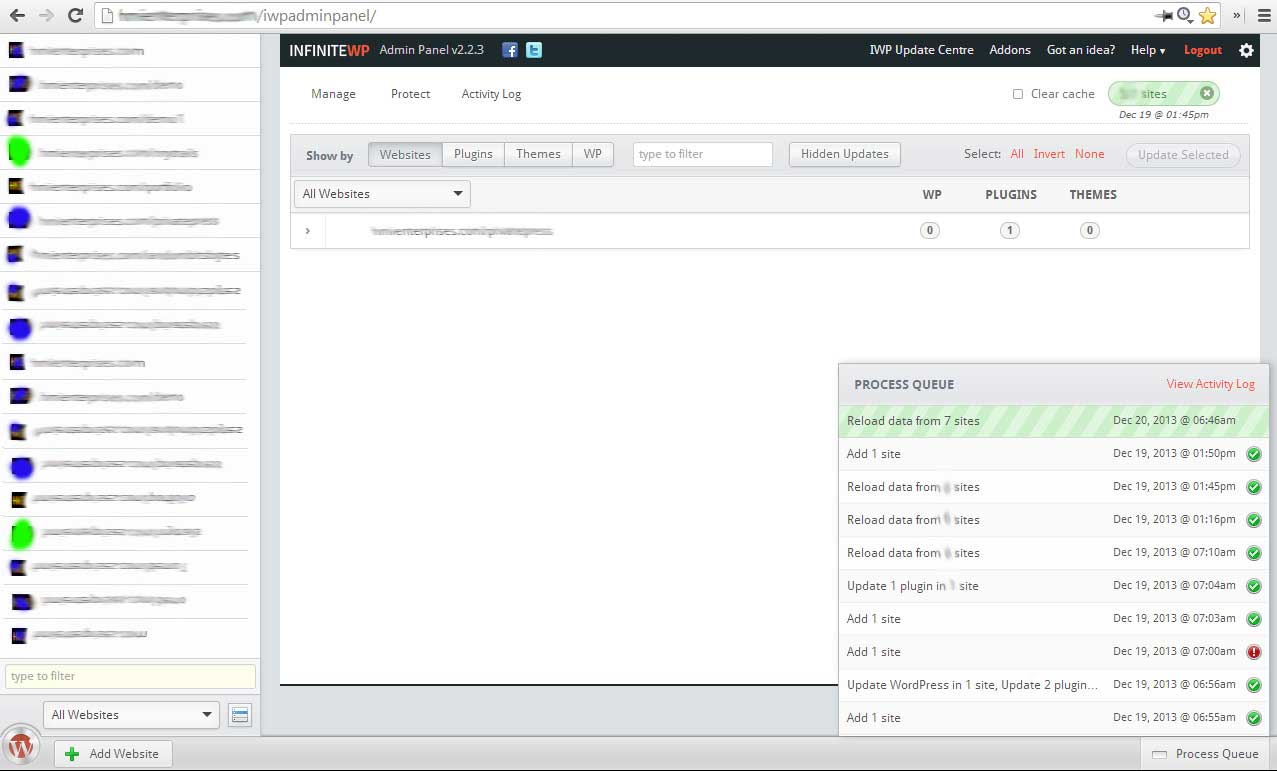Image resolution: width=1277 pixels, height=771 pixels.
Task: Click the clock extension icon in address bar
Action: pos(1185,15)
